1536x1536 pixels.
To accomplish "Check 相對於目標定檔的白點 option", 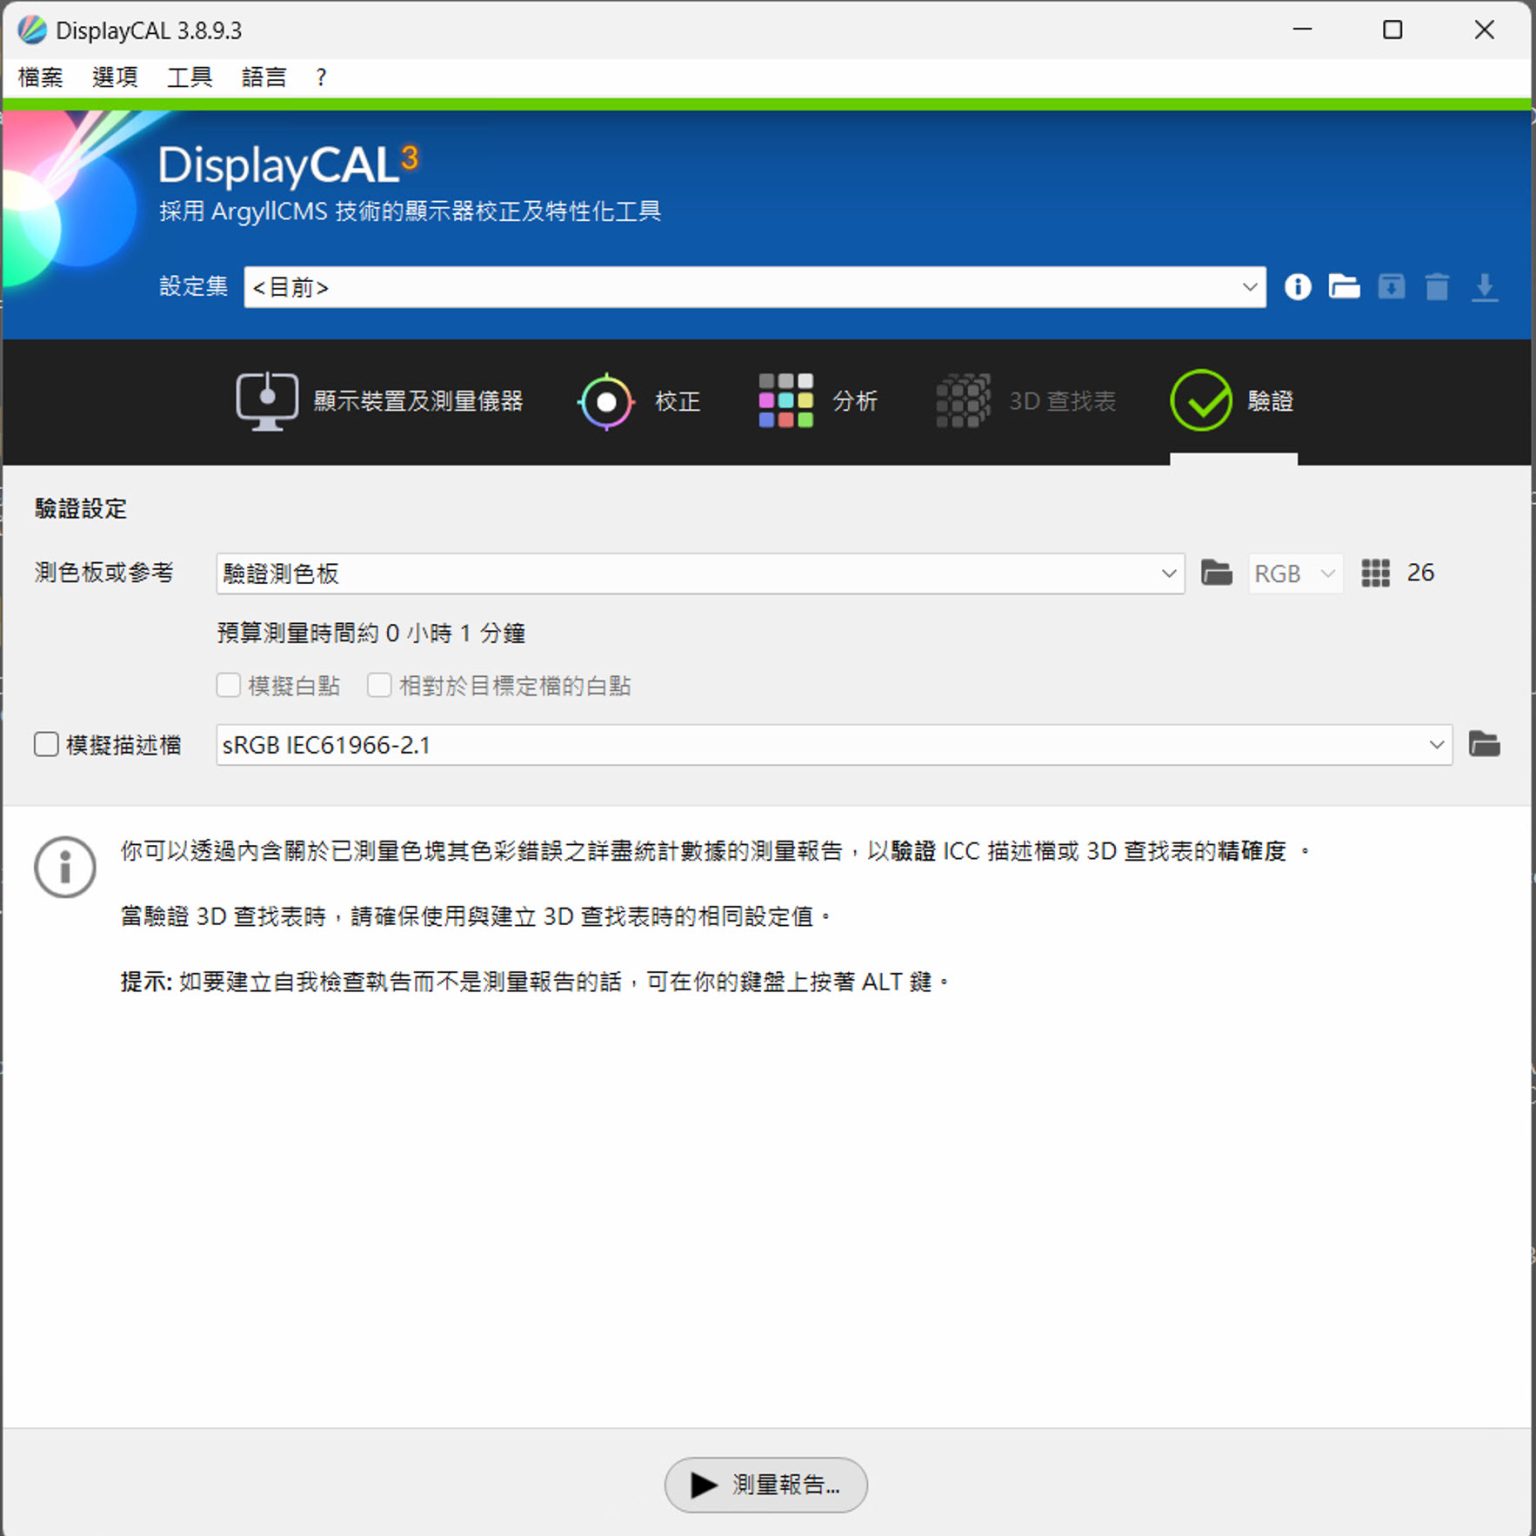I will point(380,685).
